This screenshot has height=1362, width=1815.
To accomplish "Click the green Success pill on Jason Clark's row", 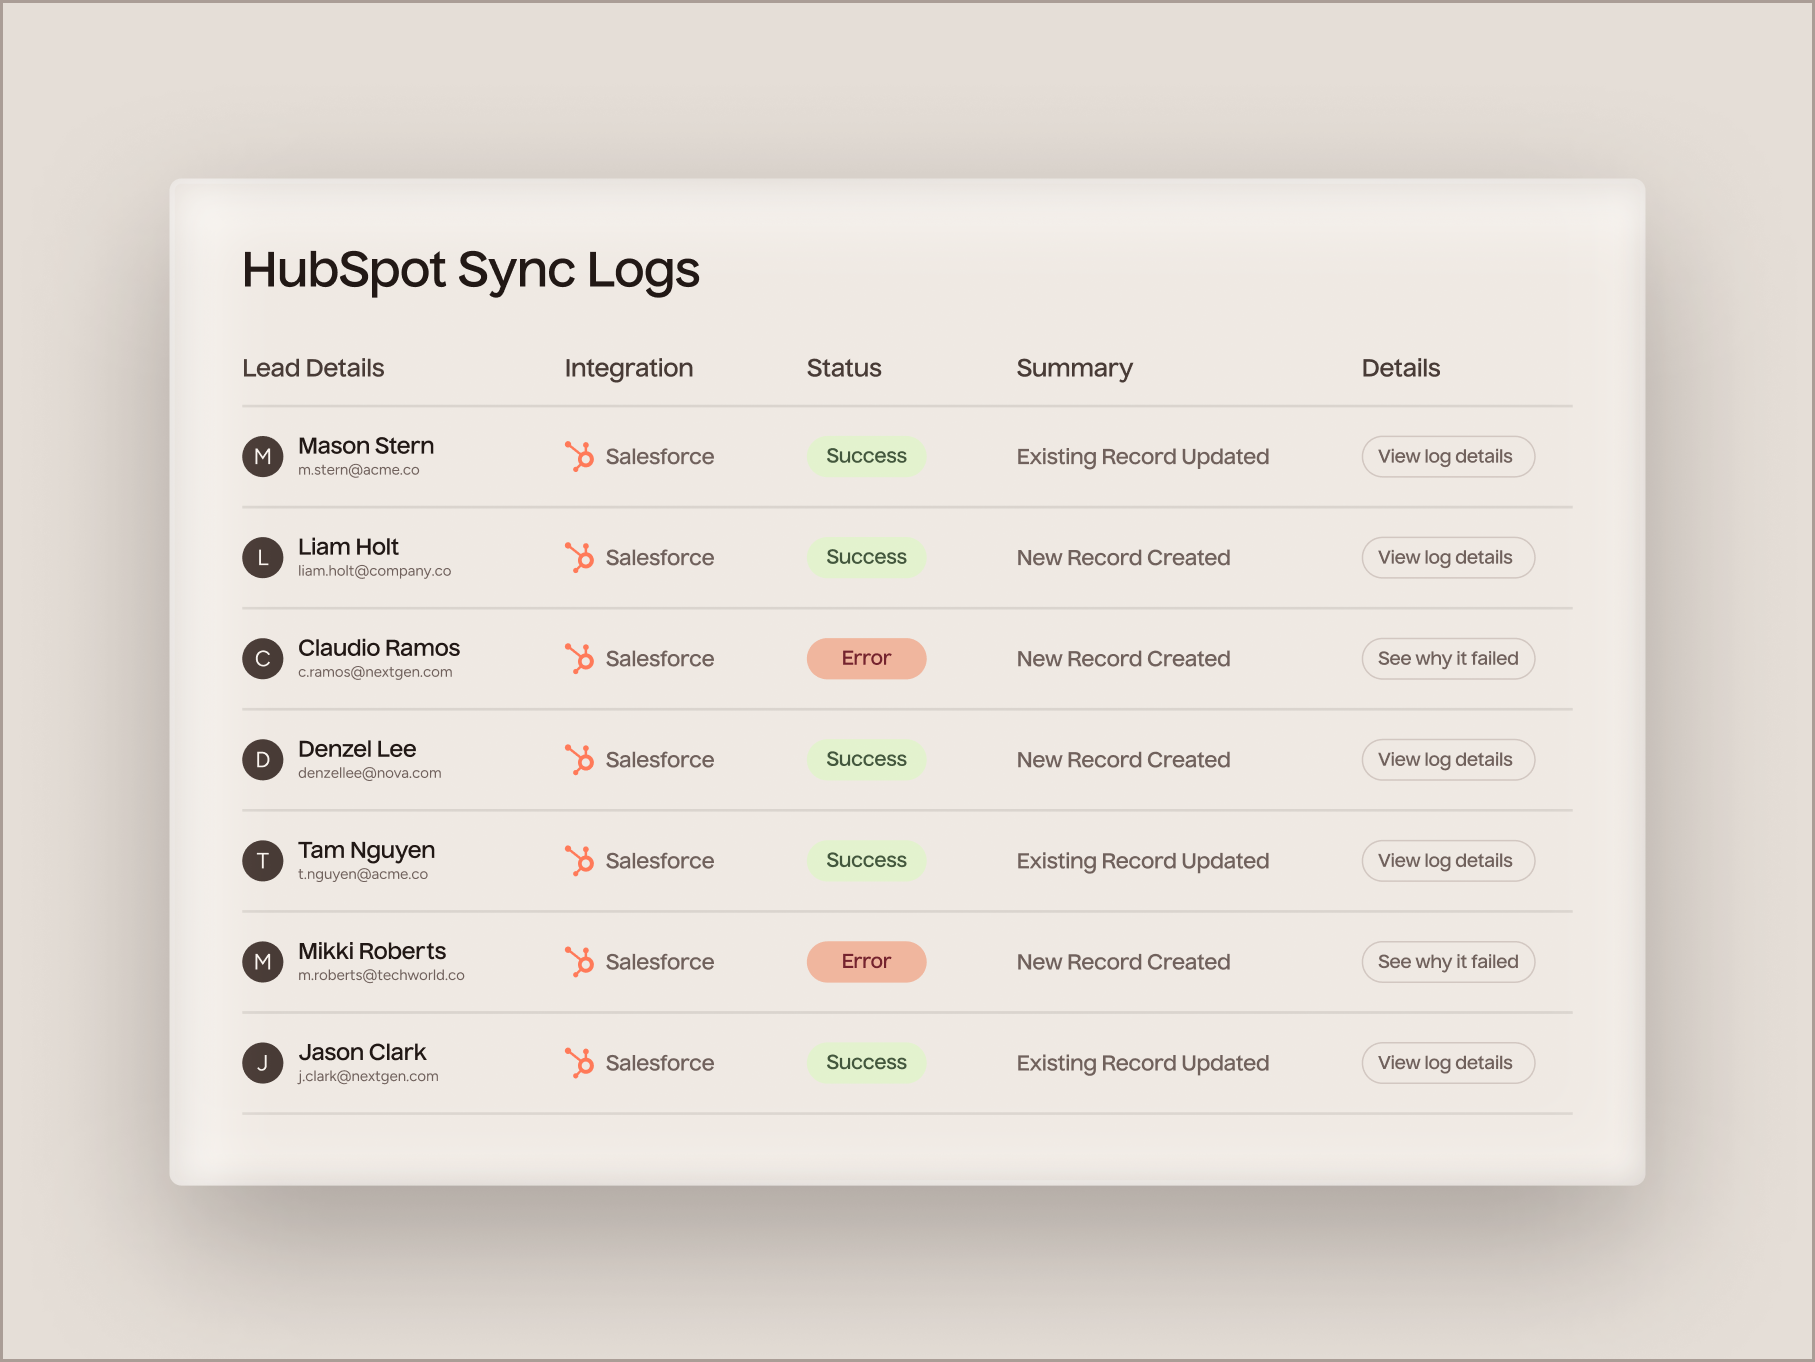I will (x=866, y=1063).
